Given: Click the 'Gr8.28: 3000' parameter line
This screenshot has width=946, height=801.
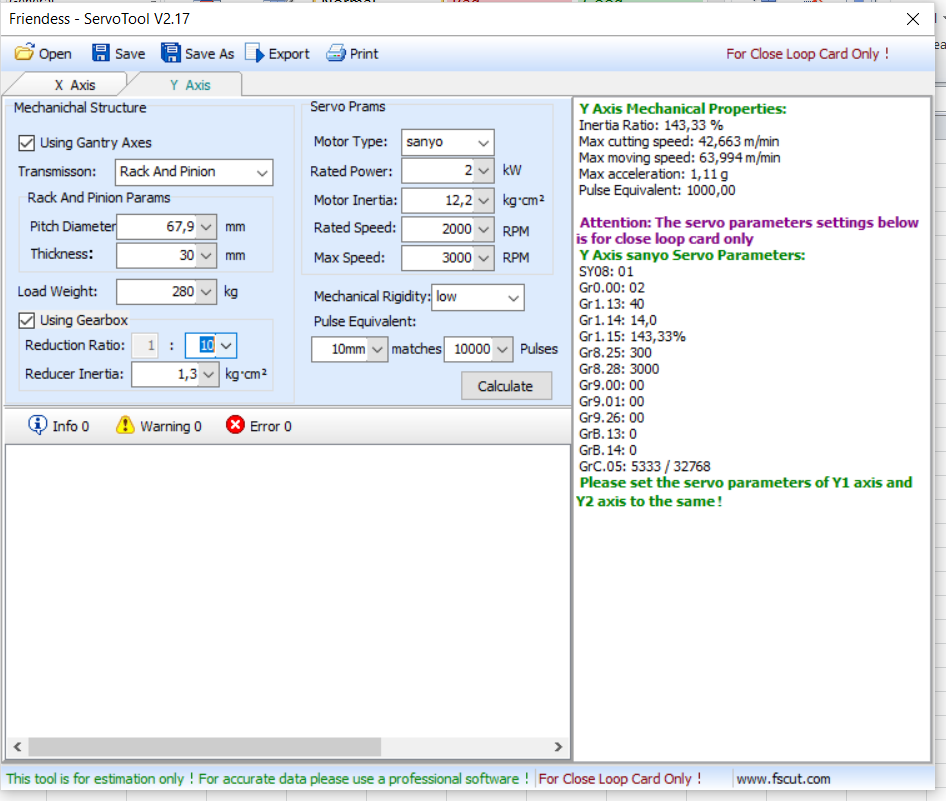Looking at the screenshot, I should click(618, 369).
